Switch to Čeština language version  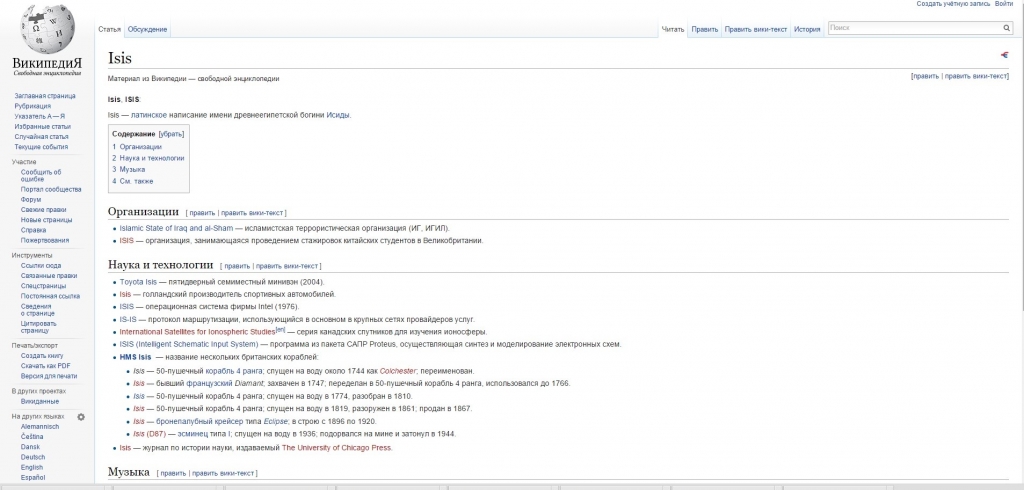[x=32, y=437]
